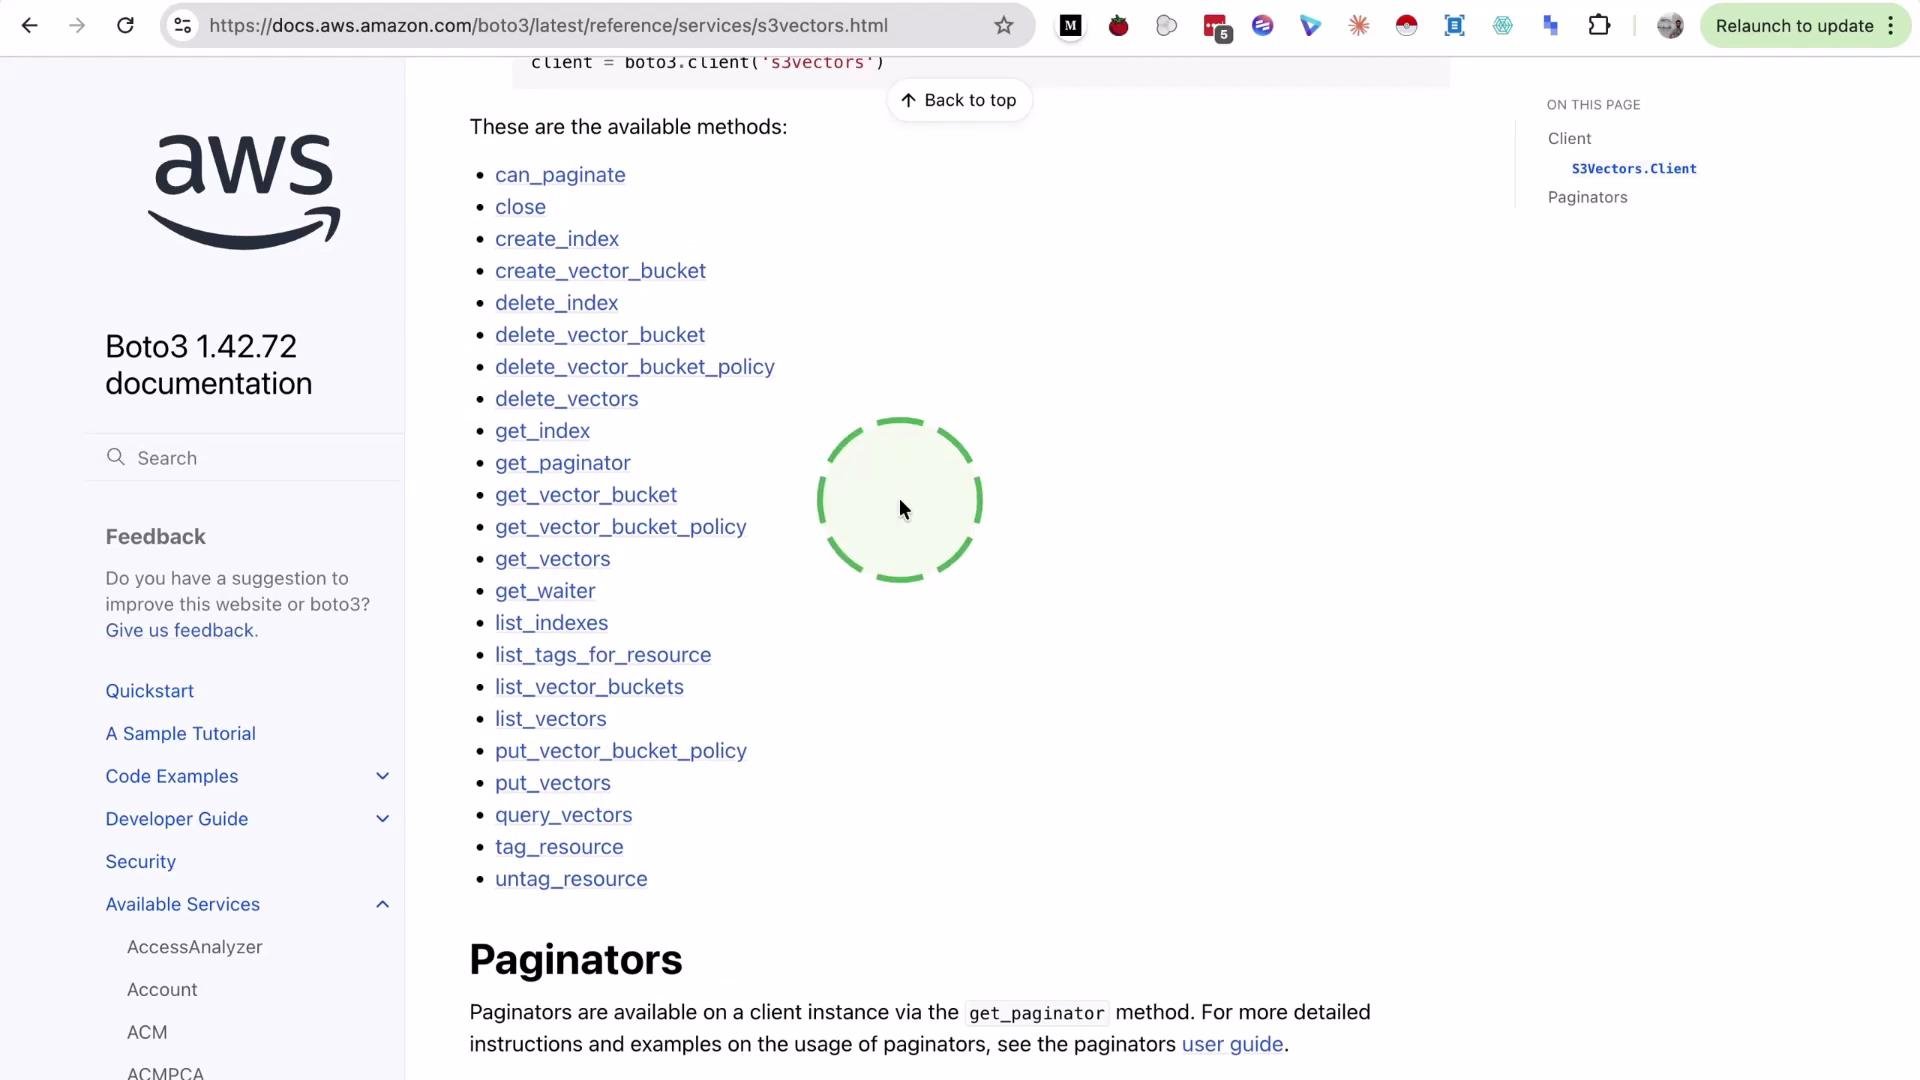Open the delete_vector_bucket_policy method link
This screenshot has width=1920, height=1080.
[635, 367]
